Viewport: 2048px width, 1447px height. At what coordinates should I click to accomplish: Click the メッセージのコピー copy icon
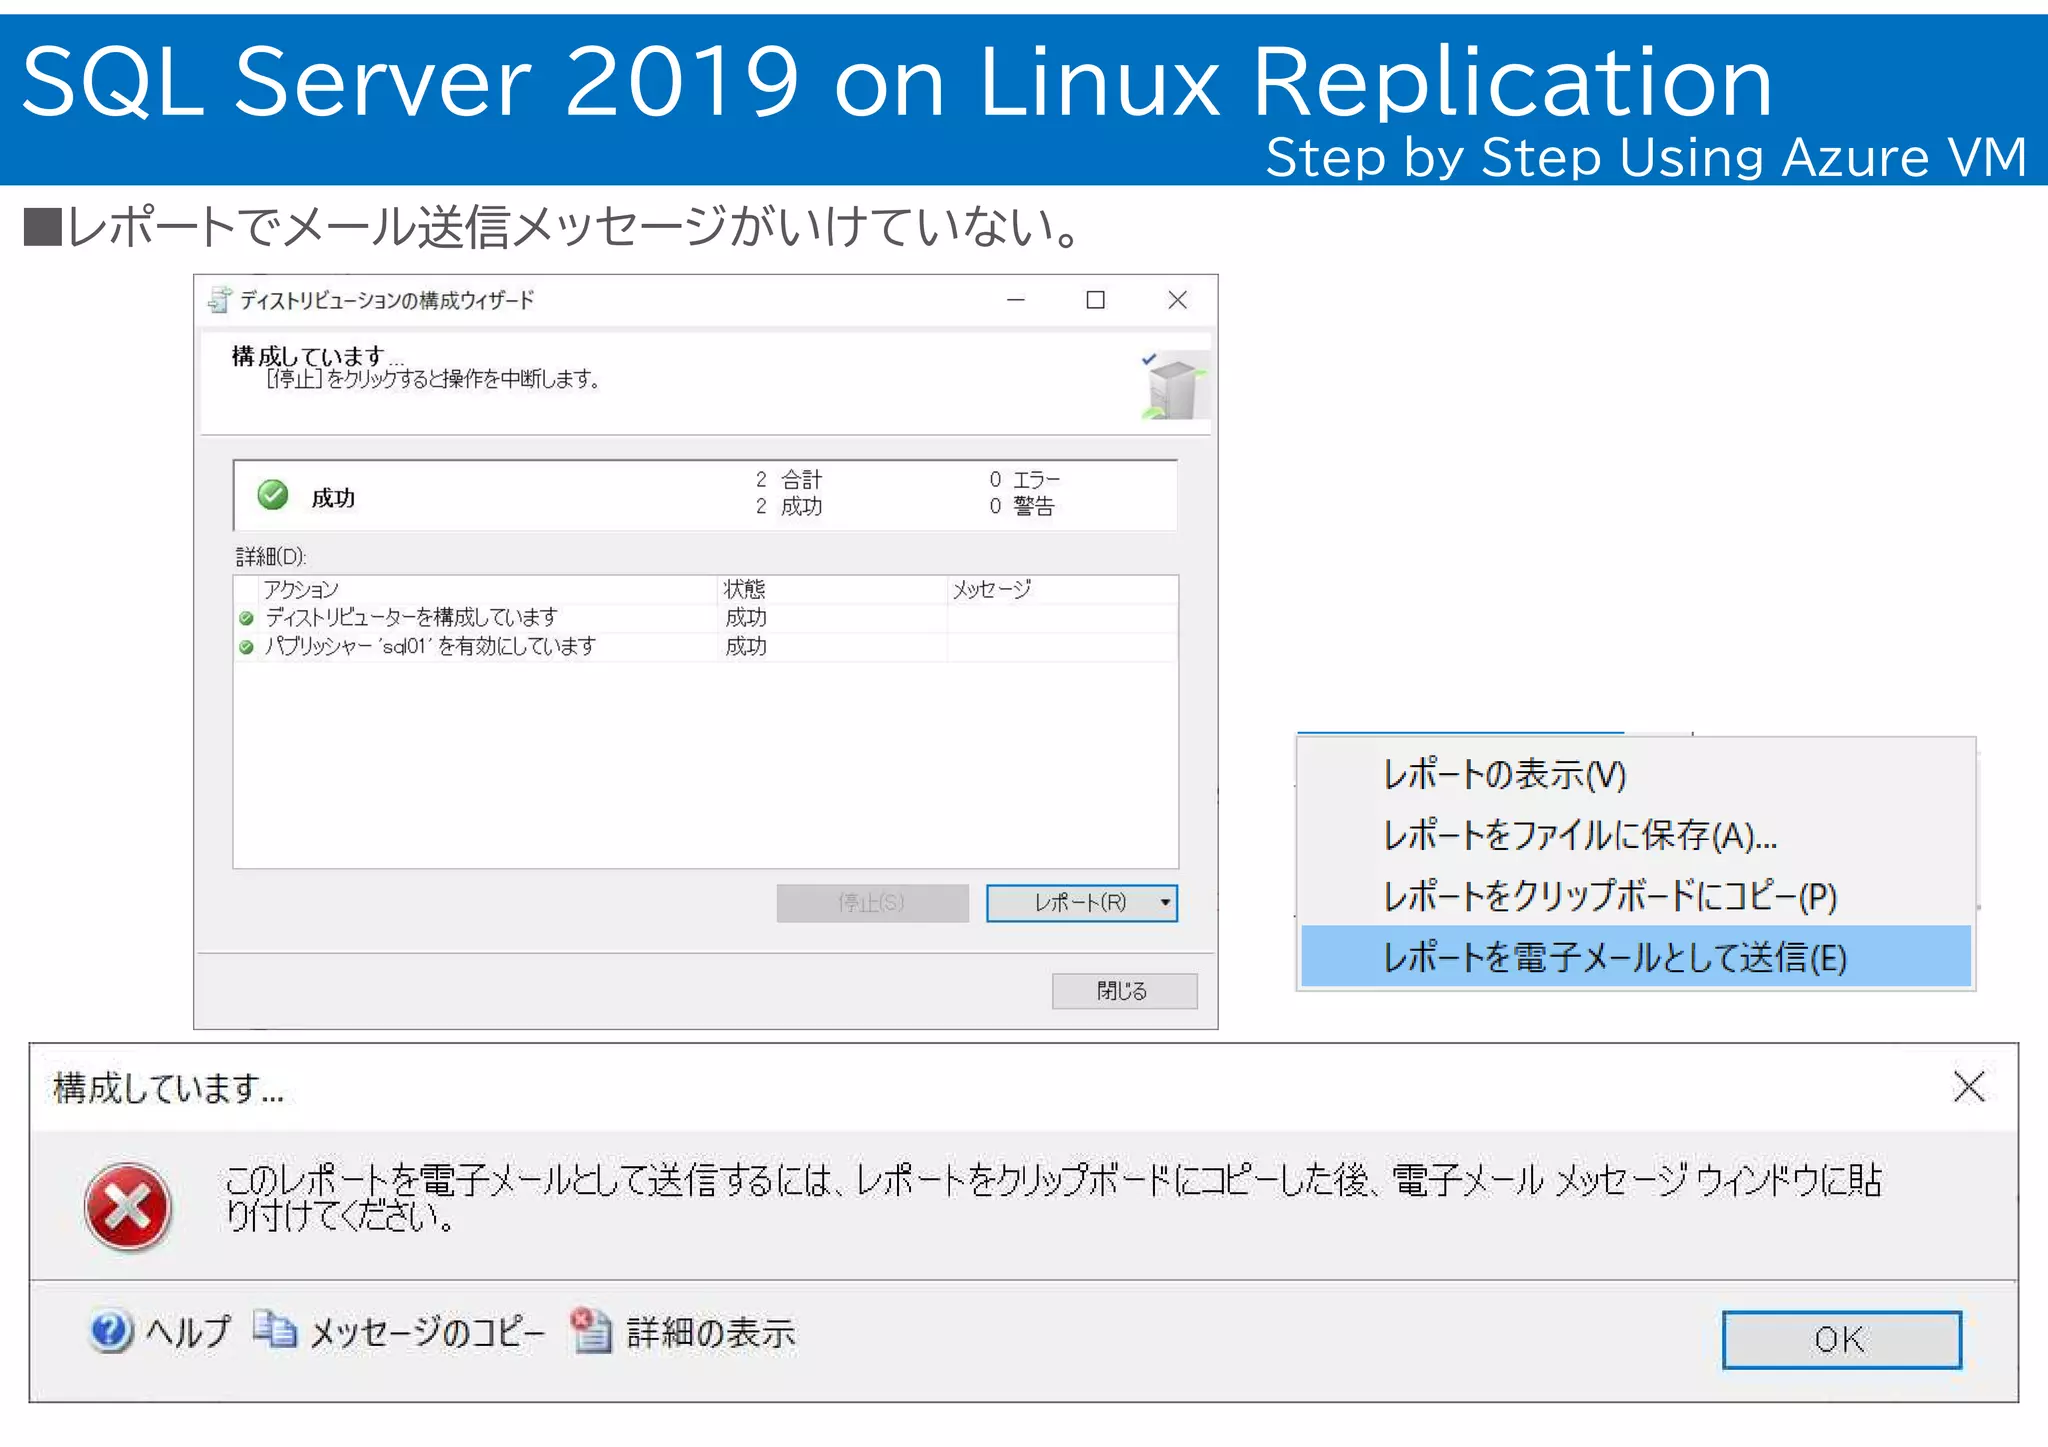[x=275, y=1330]
